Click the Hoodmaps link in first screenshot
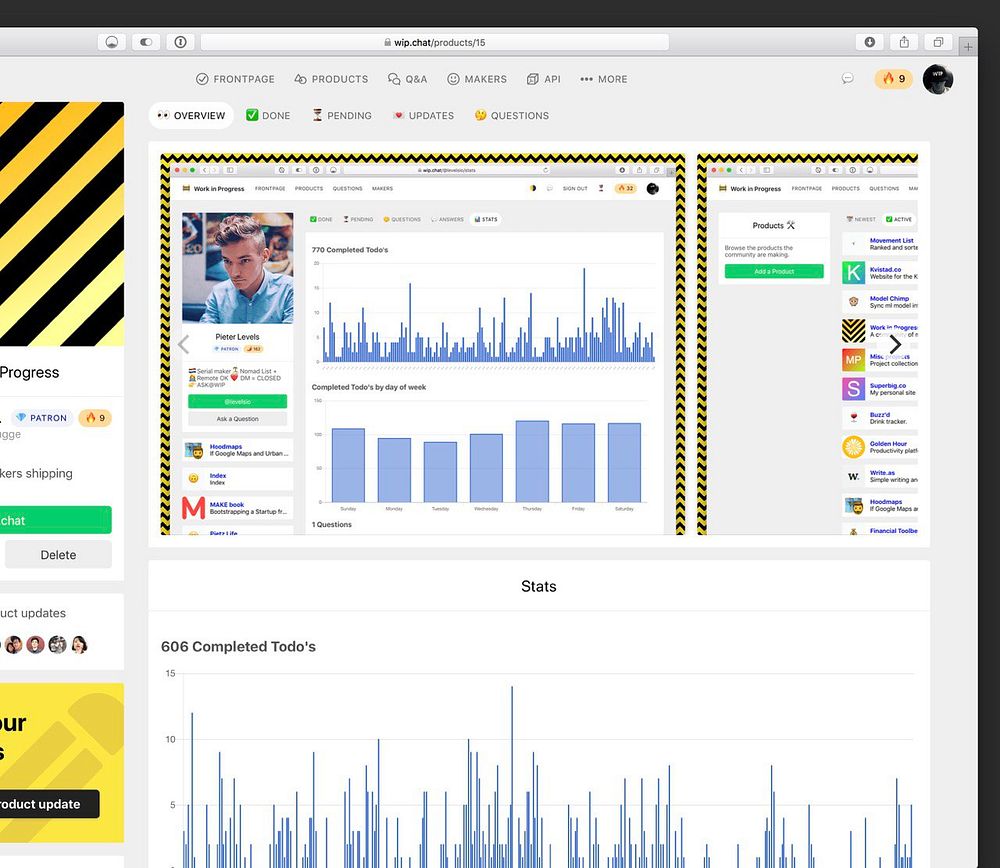 click(226, 446)
